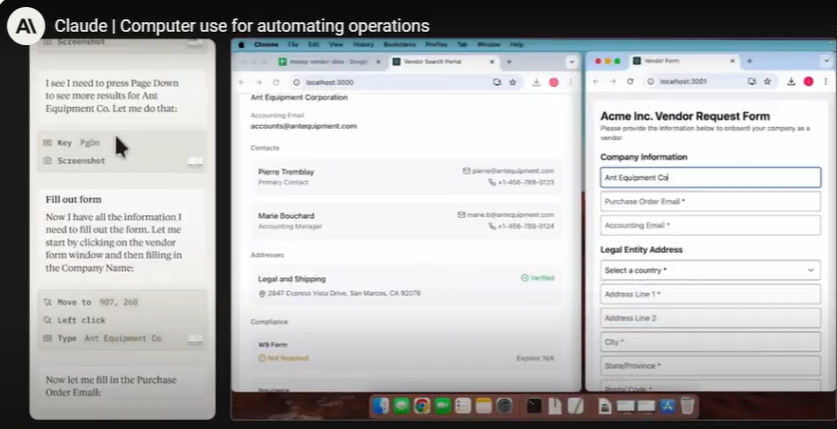View site info icon beside localhost:3001
837x429 pixels.
point(650,82)
